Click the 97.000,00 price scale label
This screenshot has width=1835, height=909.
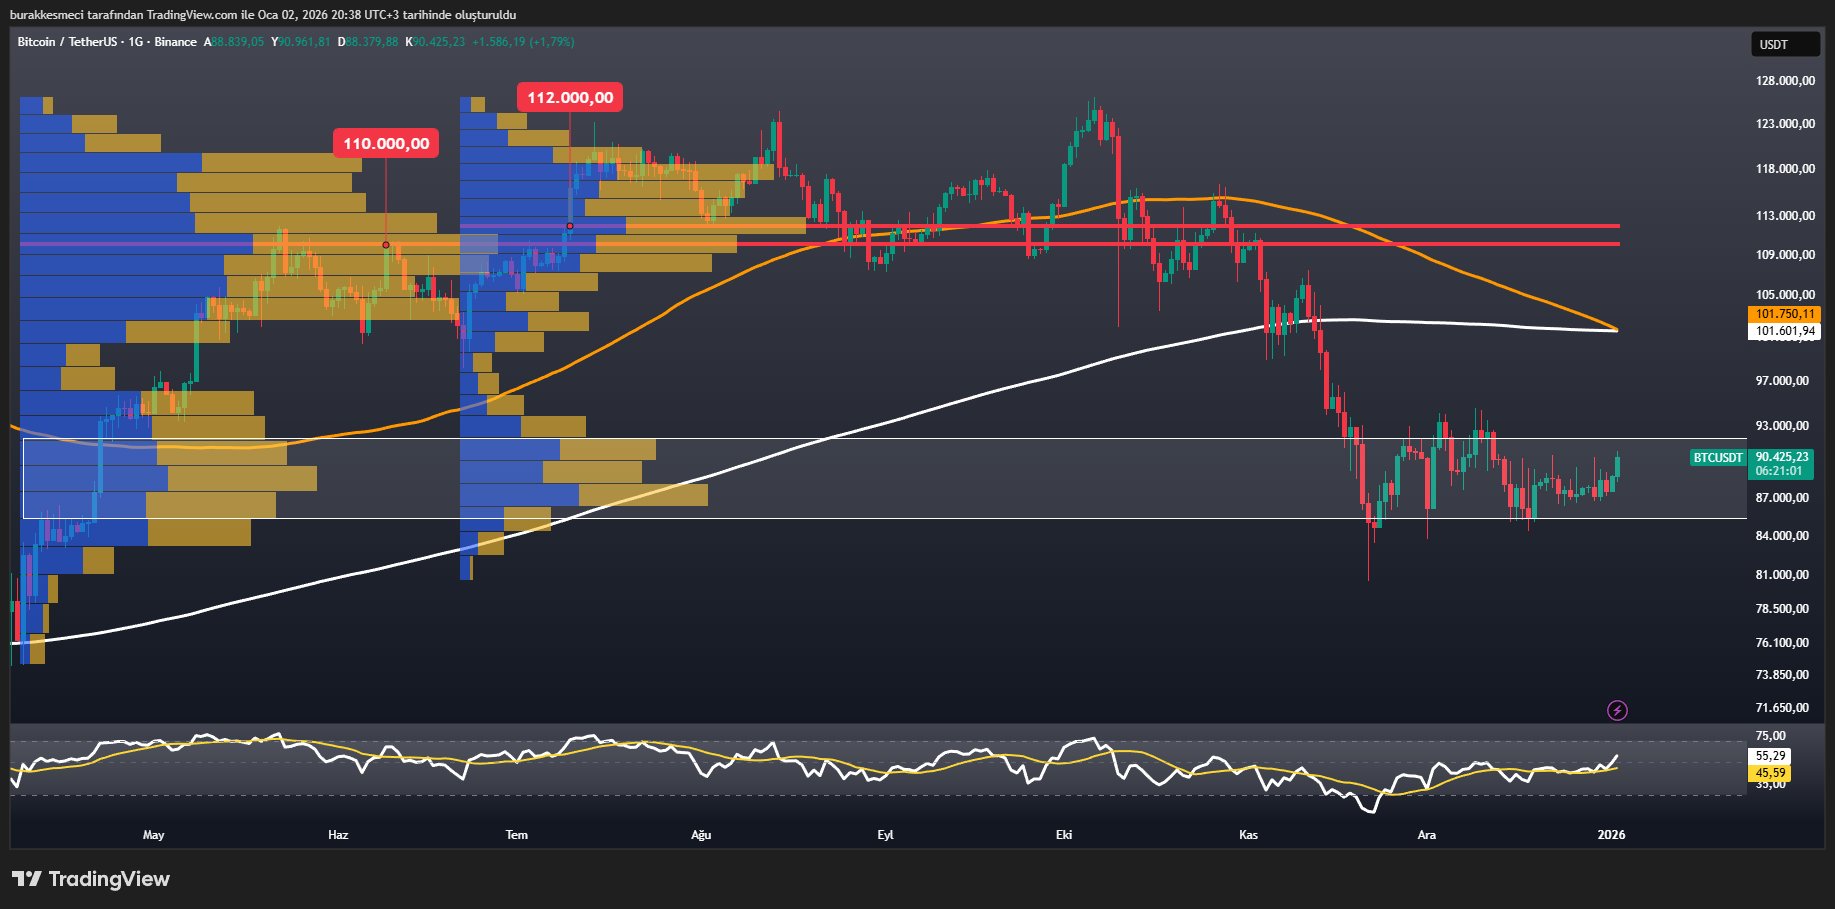click(x=1782, y=381)
